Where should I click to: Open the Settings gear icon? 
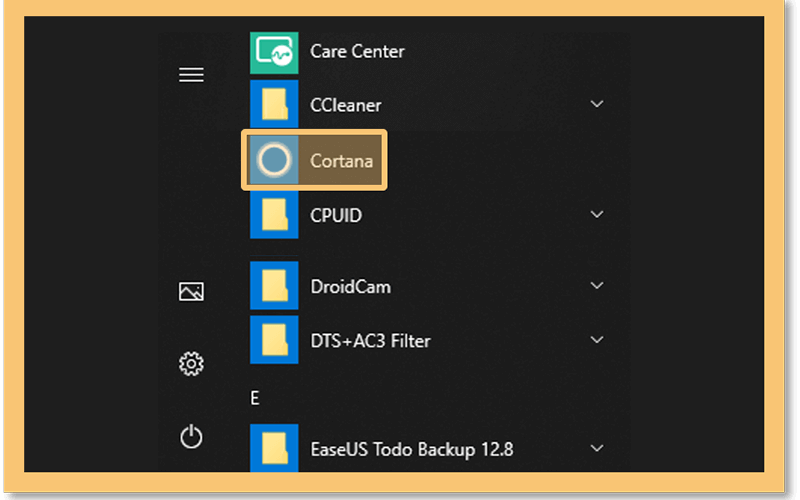pos(191,364)
